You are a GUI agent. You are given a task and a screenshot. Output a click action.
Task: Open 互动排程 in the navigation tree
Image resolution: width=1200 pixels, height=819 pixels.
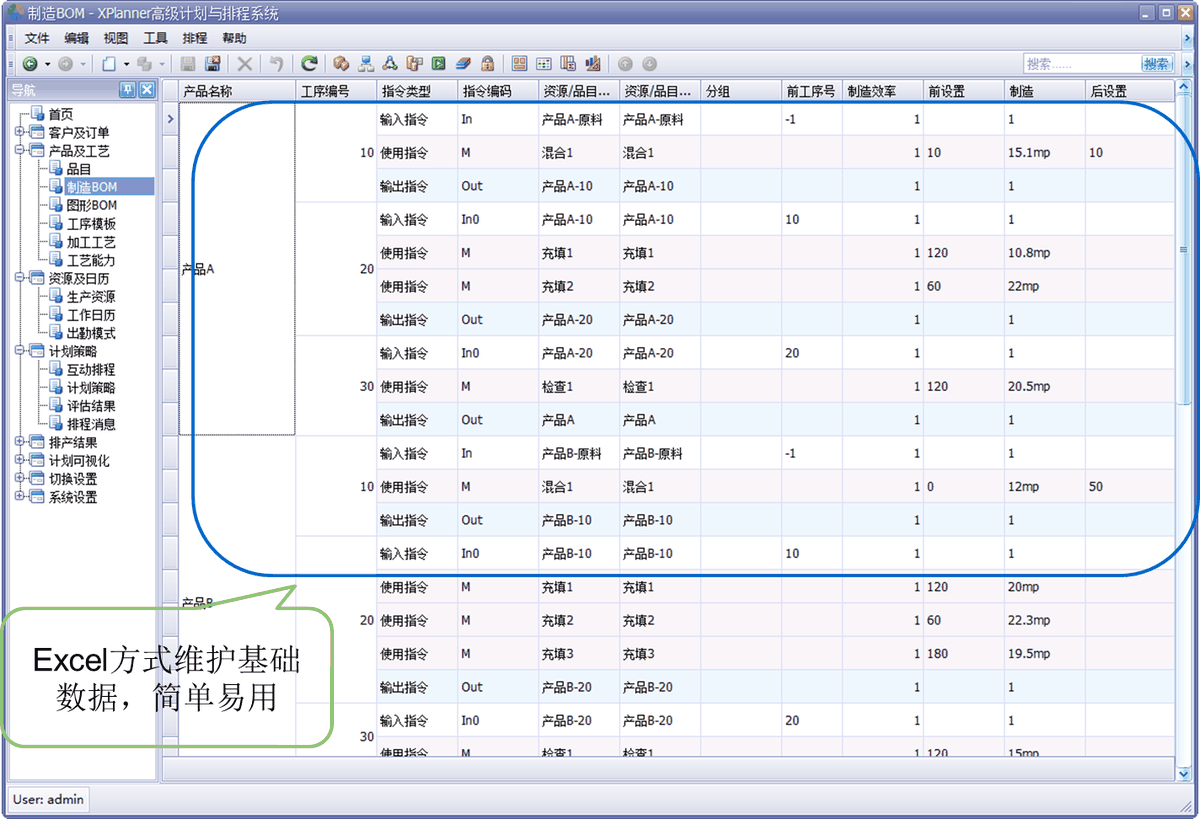(91, 369)
